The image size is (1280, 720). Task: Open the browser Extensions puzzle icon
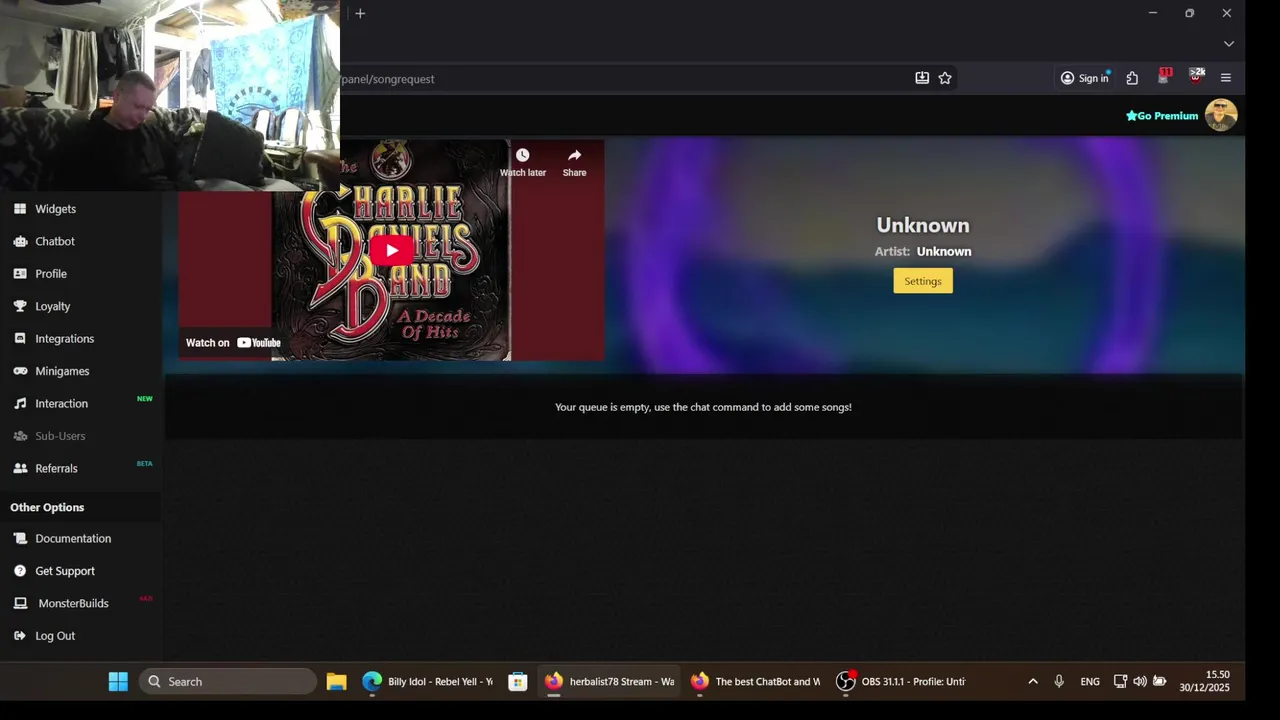(1132, 78)
